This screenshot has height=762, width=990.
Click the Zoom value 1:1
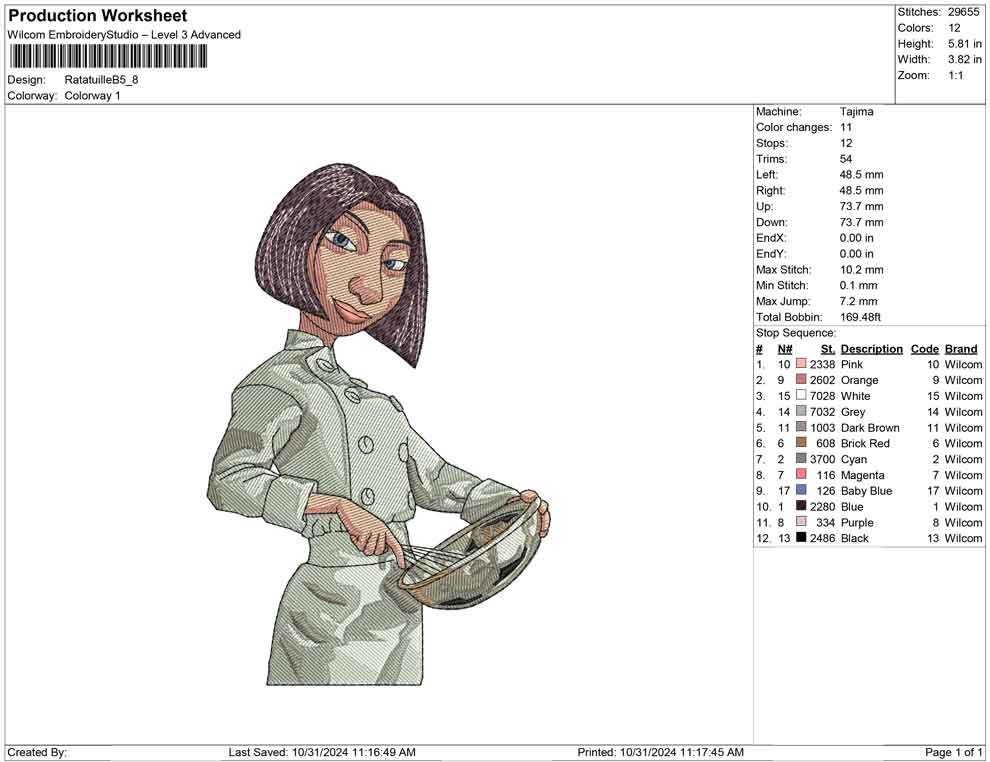pos(956,75)
